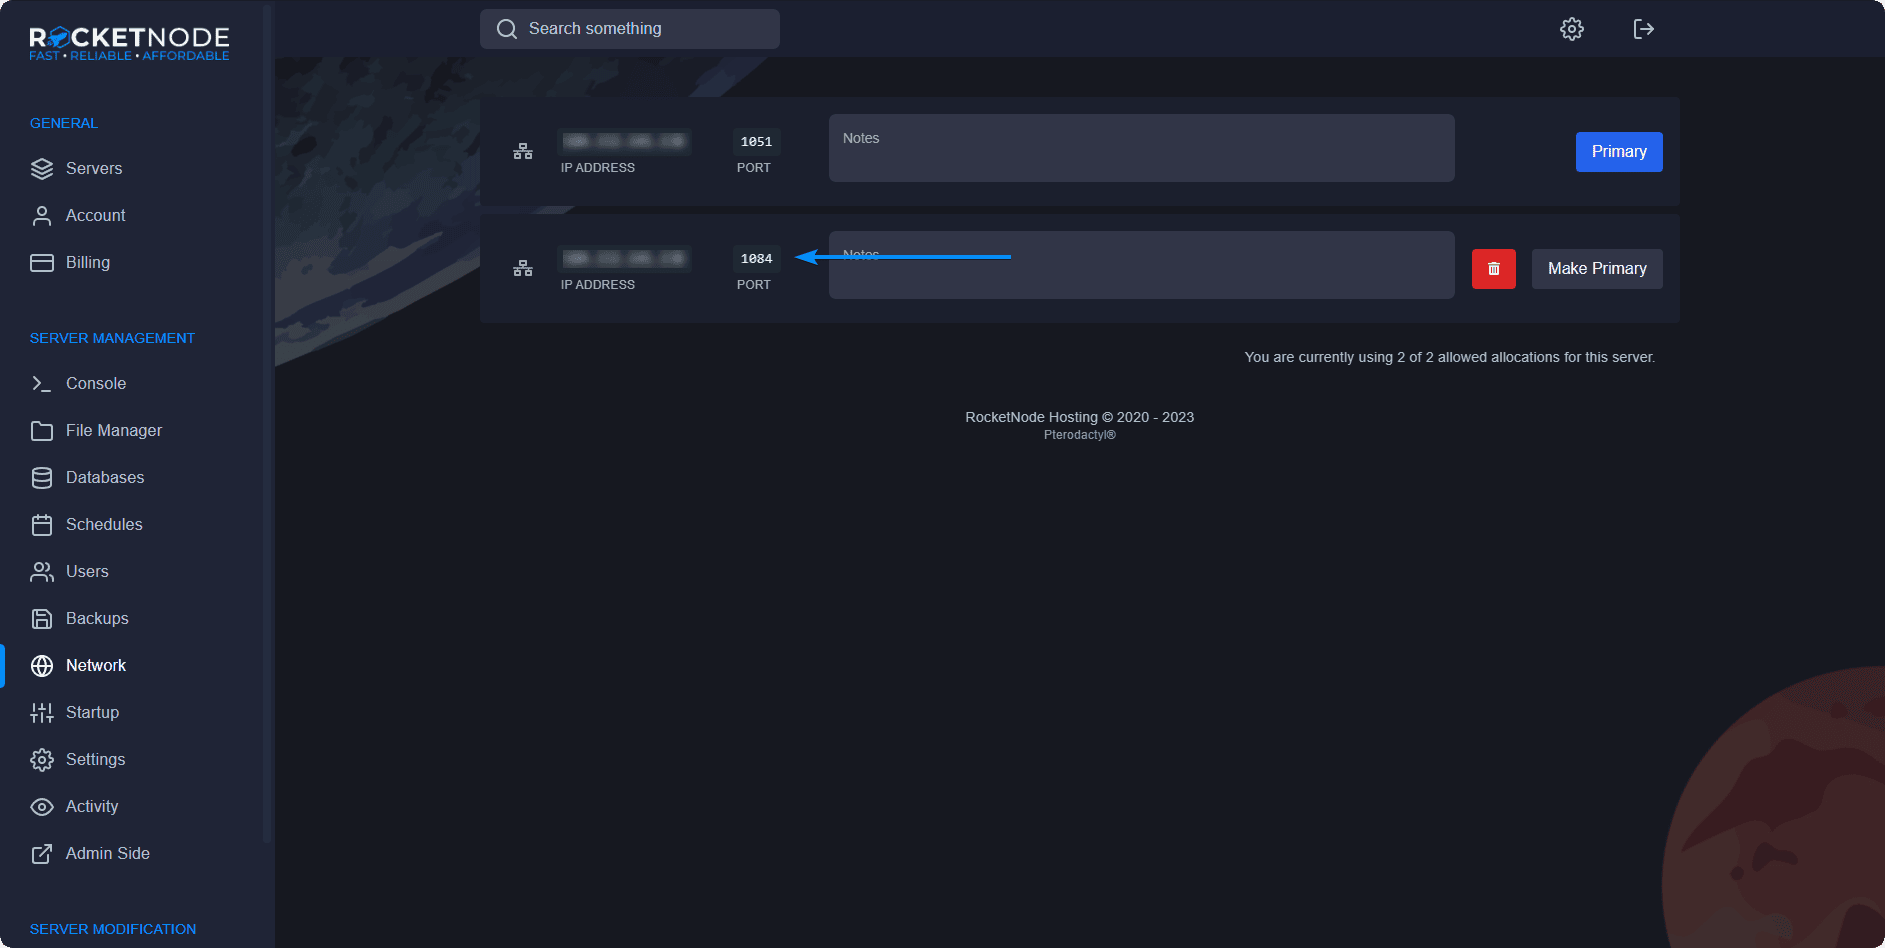
Task: Open Schedules in the sidebar
Action: coord(104,525)
